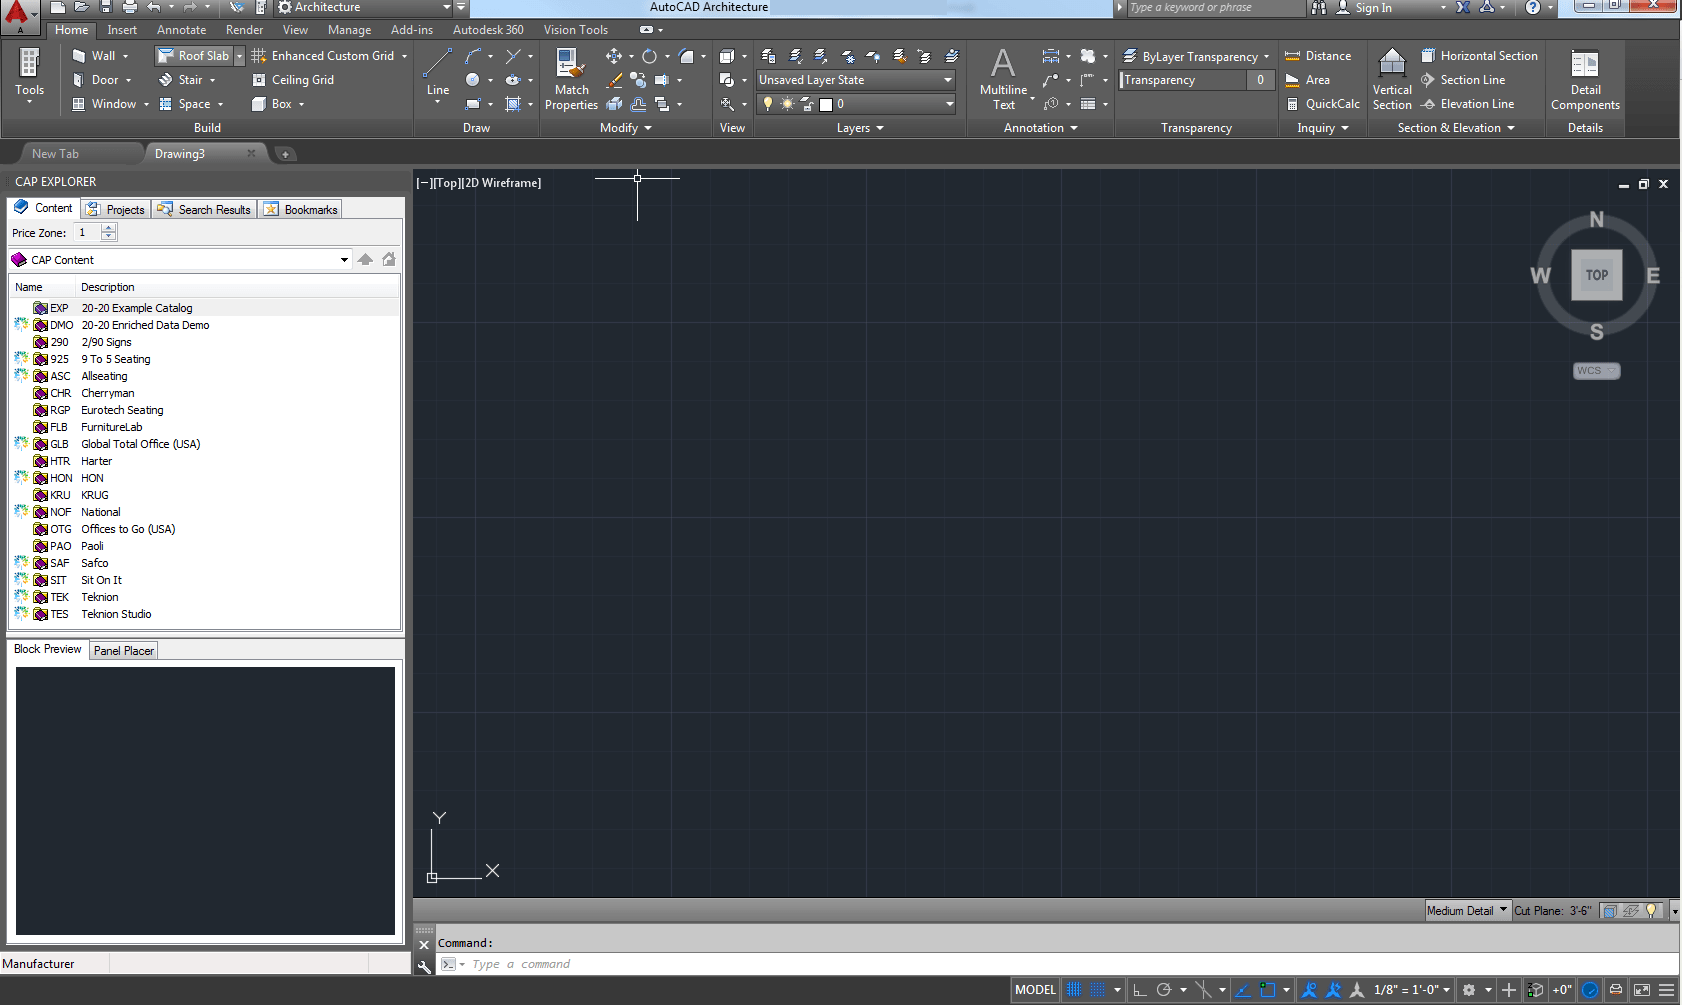1682x1005 pixels.
Task: Click the layer 0 color swatch
Action: pyautogui.click(x=826, y=104)
